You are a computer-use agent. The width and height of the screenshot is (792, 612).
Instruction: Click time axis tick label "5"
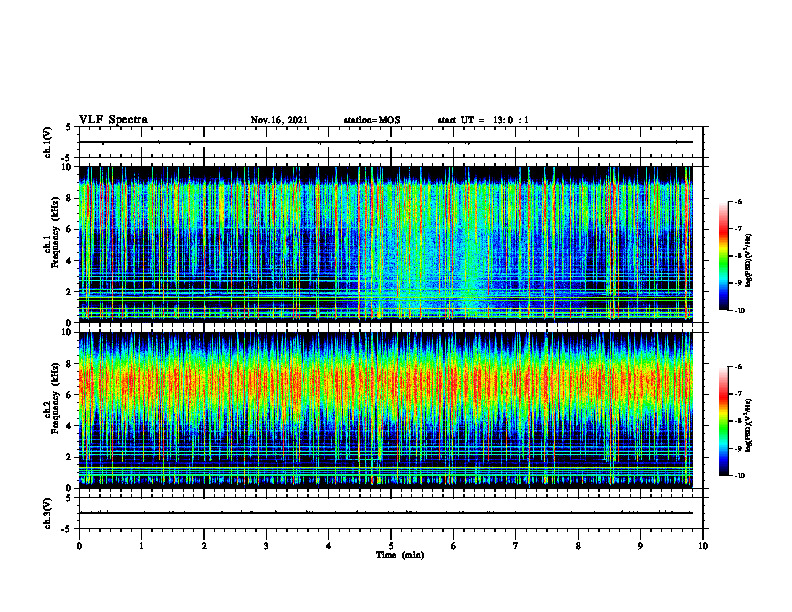(x=391, y=546)
